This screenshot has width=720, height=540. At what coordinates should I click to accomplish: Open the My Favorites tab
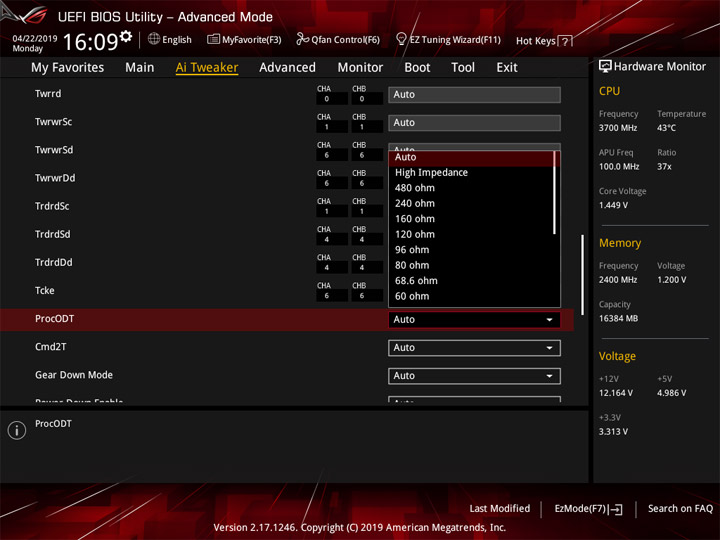[68, 68]
